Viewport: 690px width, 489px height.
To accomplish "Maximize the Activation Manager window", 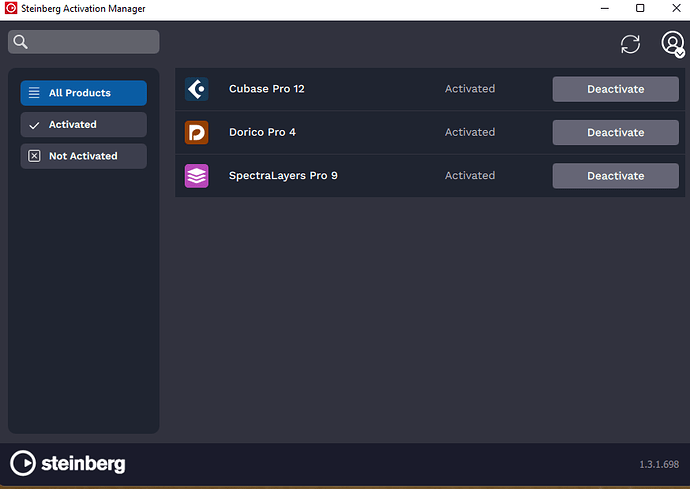I will [x=640, y=8].
